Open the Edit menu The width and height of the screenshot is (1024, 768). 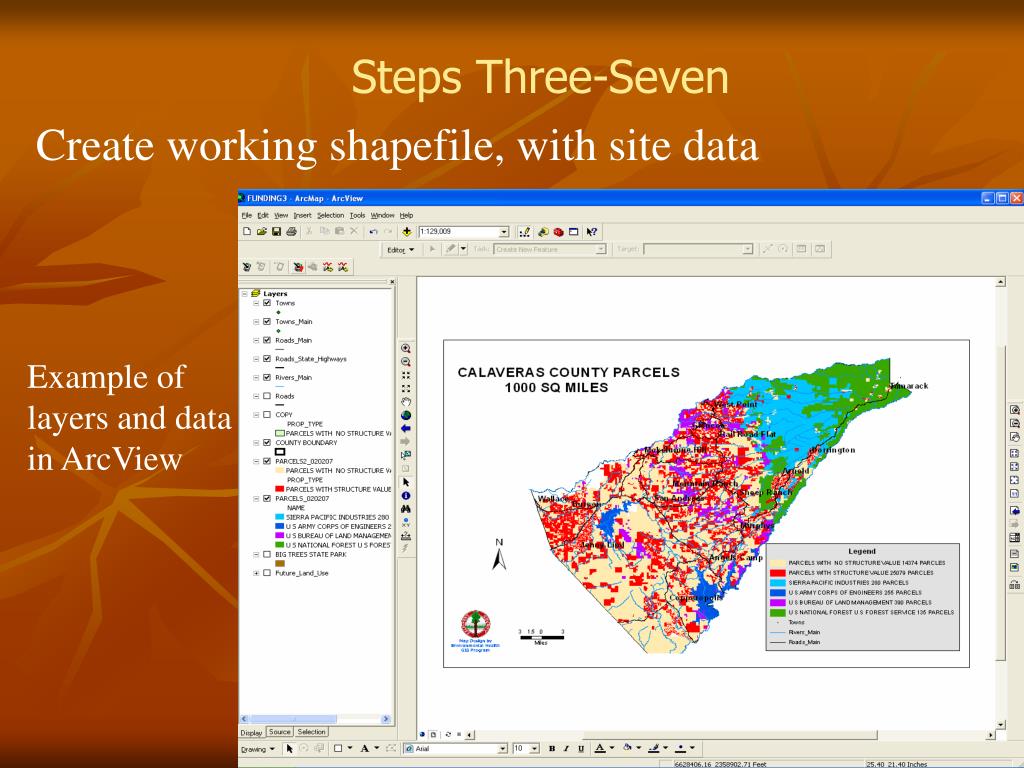[x=263, y=216]
